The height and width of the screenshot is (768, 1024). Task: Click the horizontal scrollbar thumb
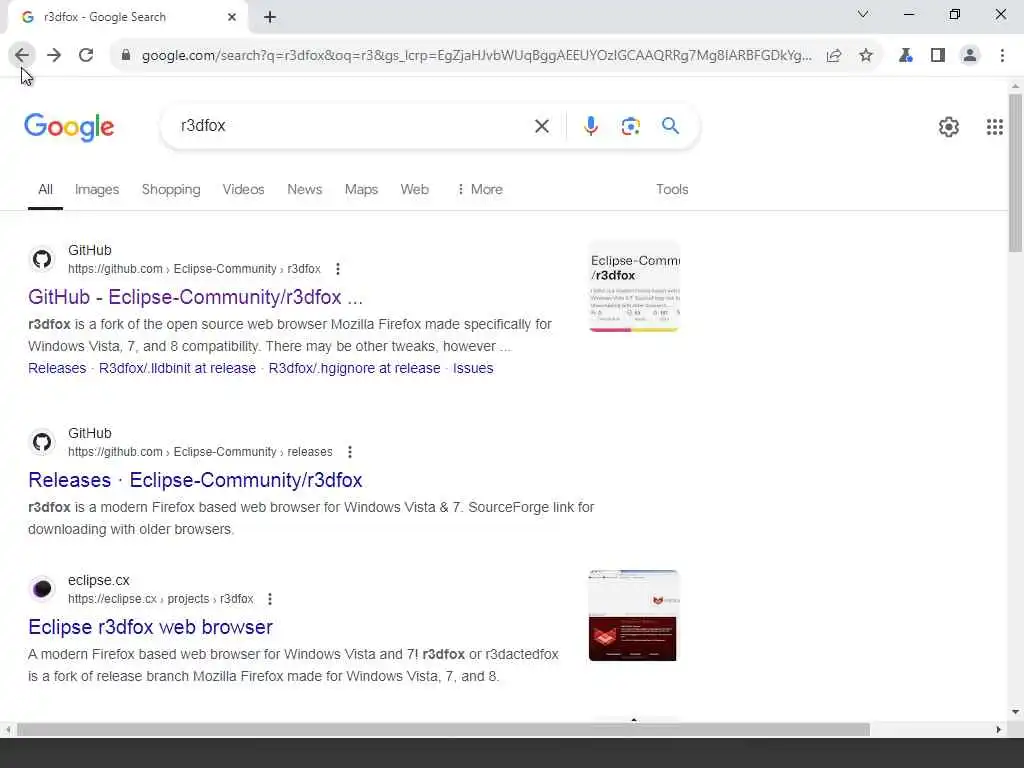443,729
